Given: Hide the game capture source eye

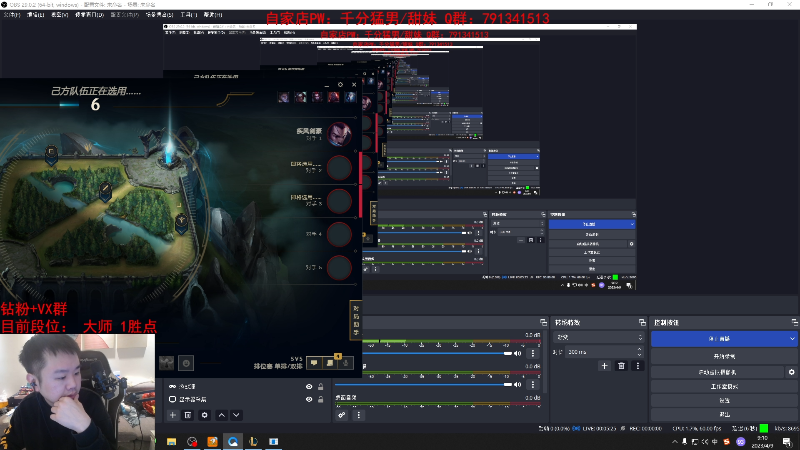Looking at the screenshot, I should coord(309,387).
